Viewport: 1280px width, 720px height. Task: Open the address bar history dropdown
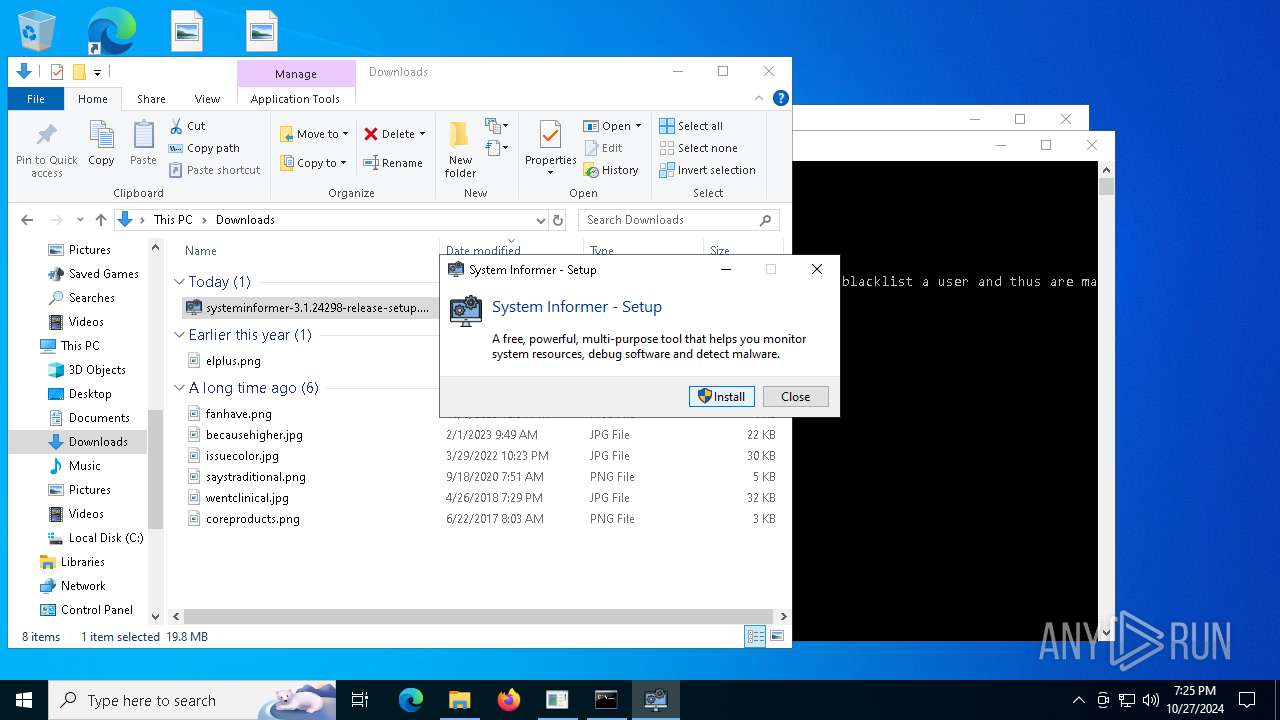click(540, 220)
